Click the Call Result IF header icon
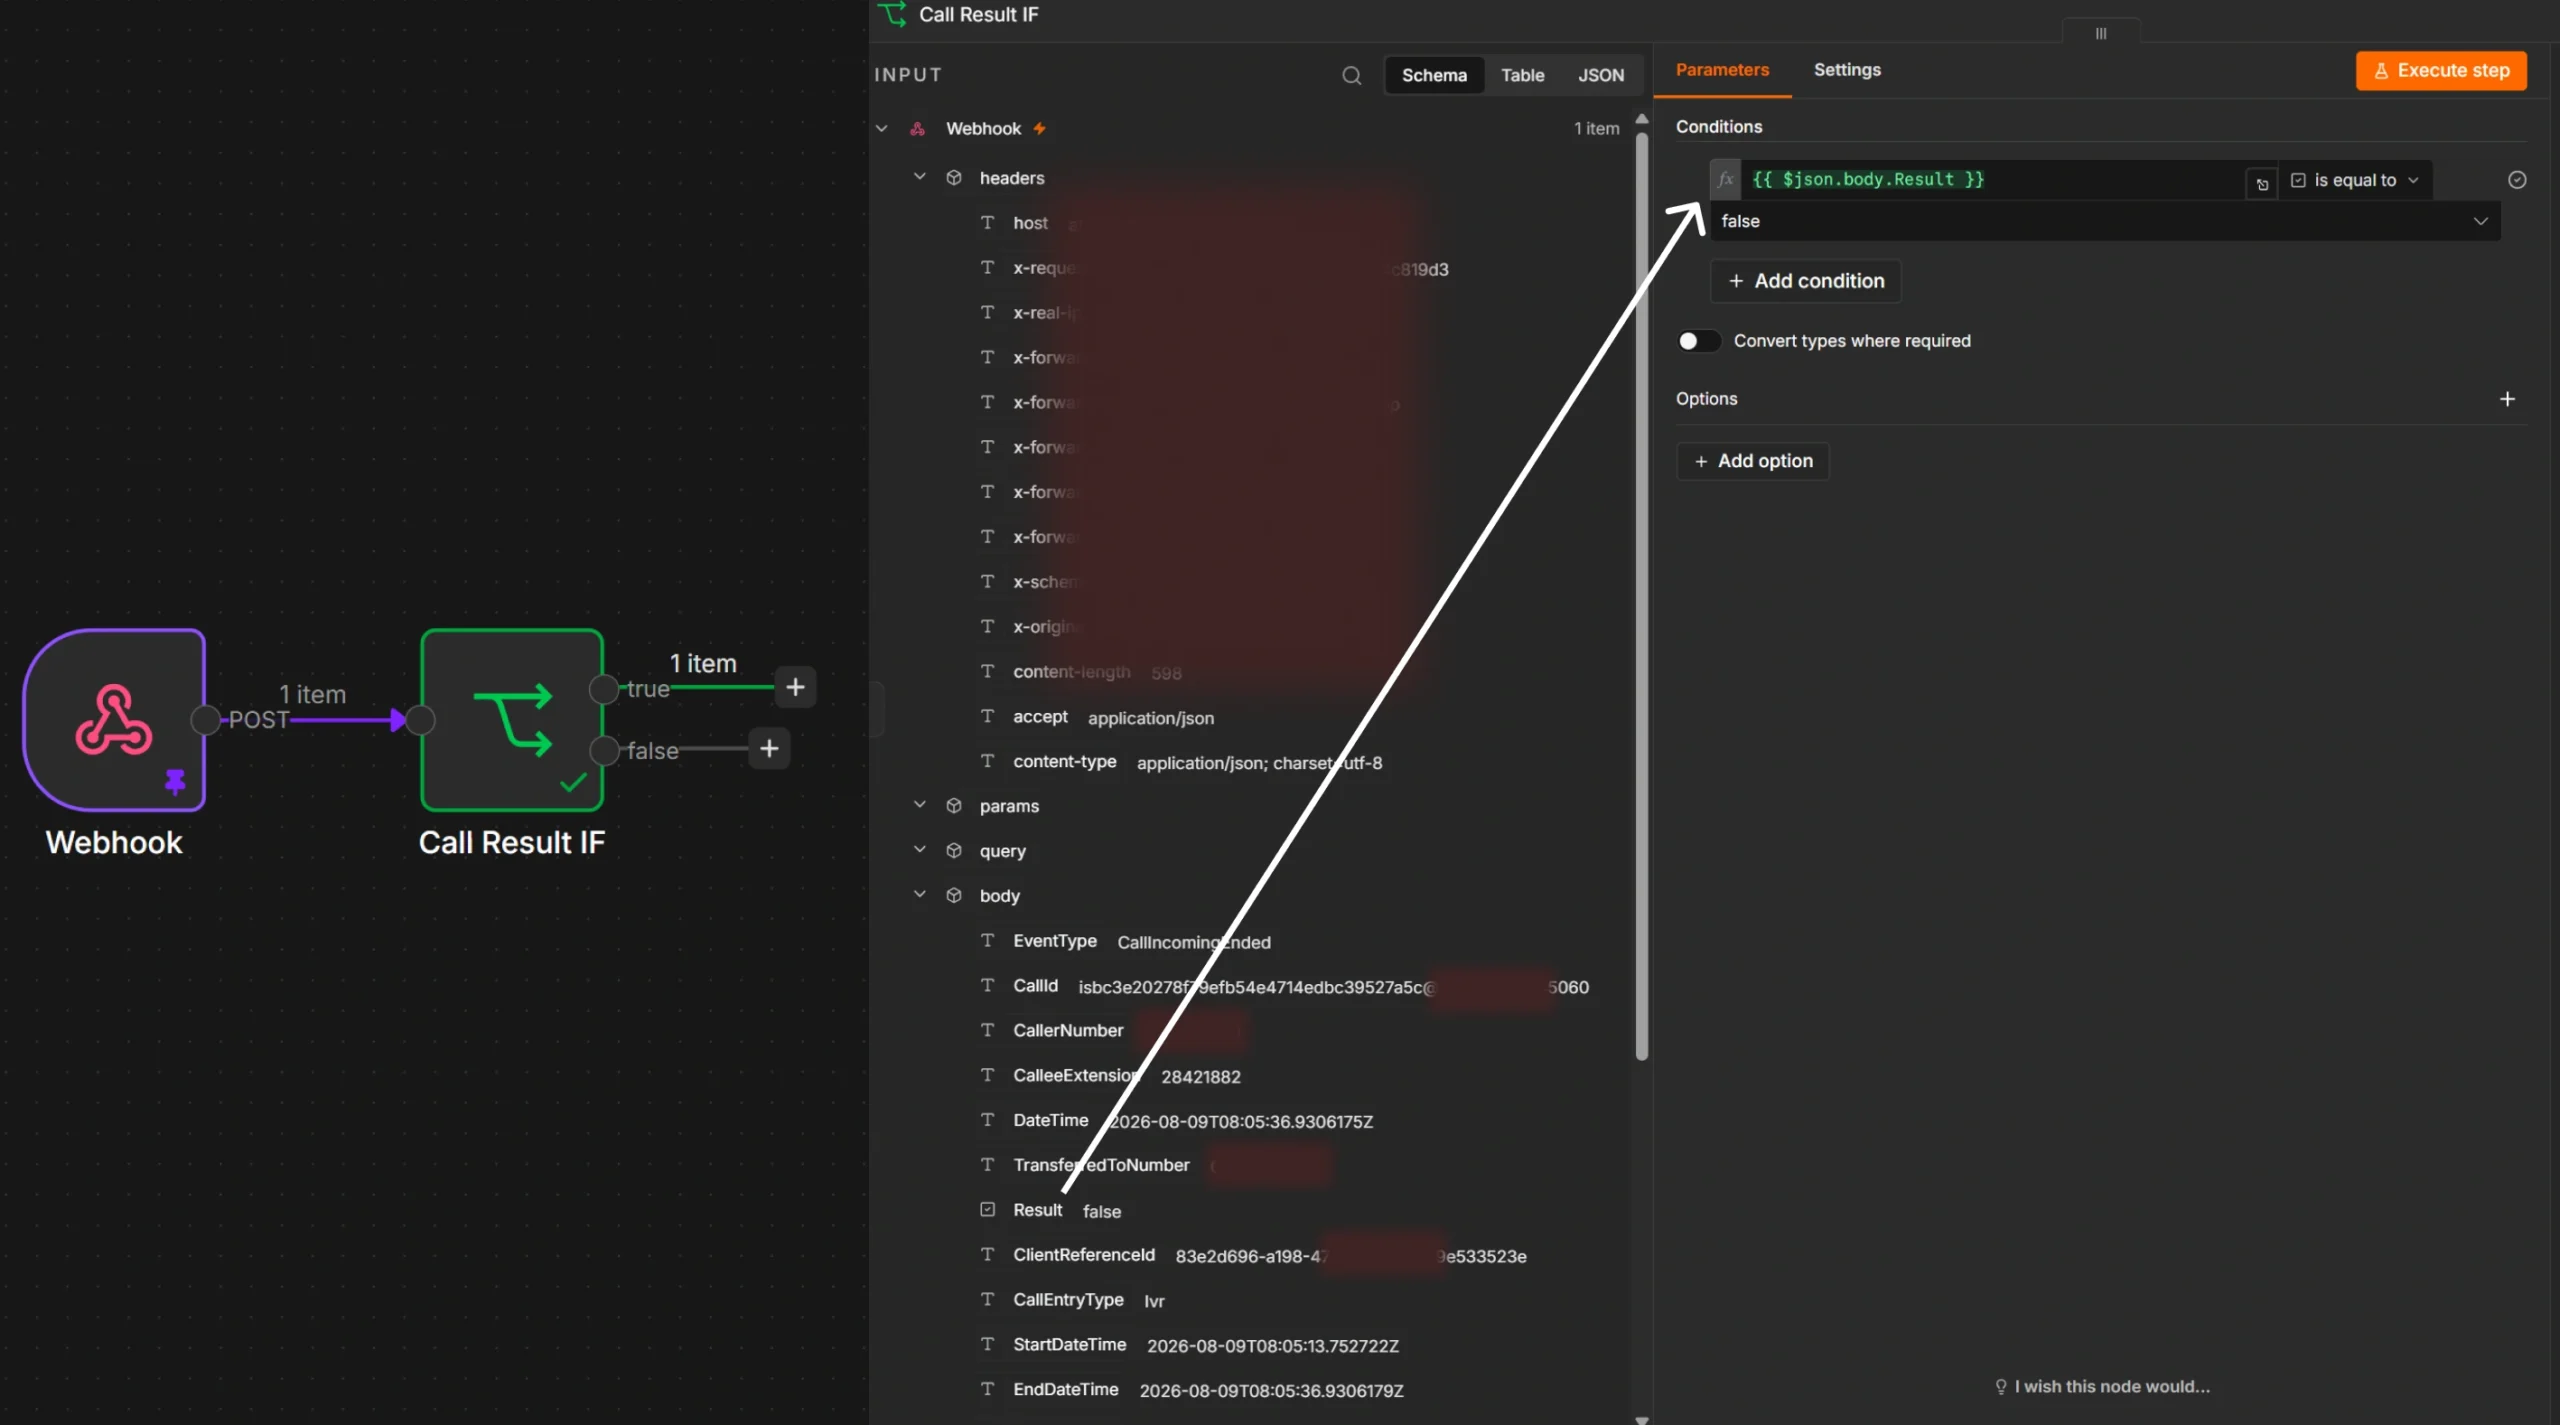Image resolution: width=2560 pixels, height=1425 pixels. [892, 14]
